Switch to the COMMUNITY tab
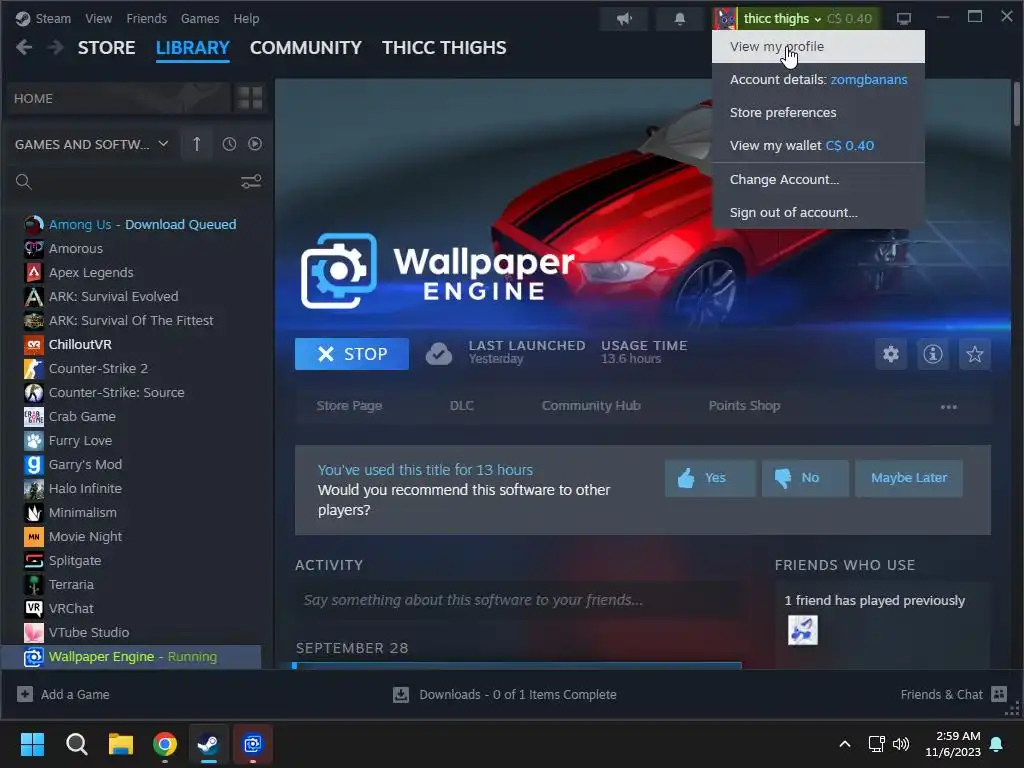 pyautogui.click(x=306, y=48)
